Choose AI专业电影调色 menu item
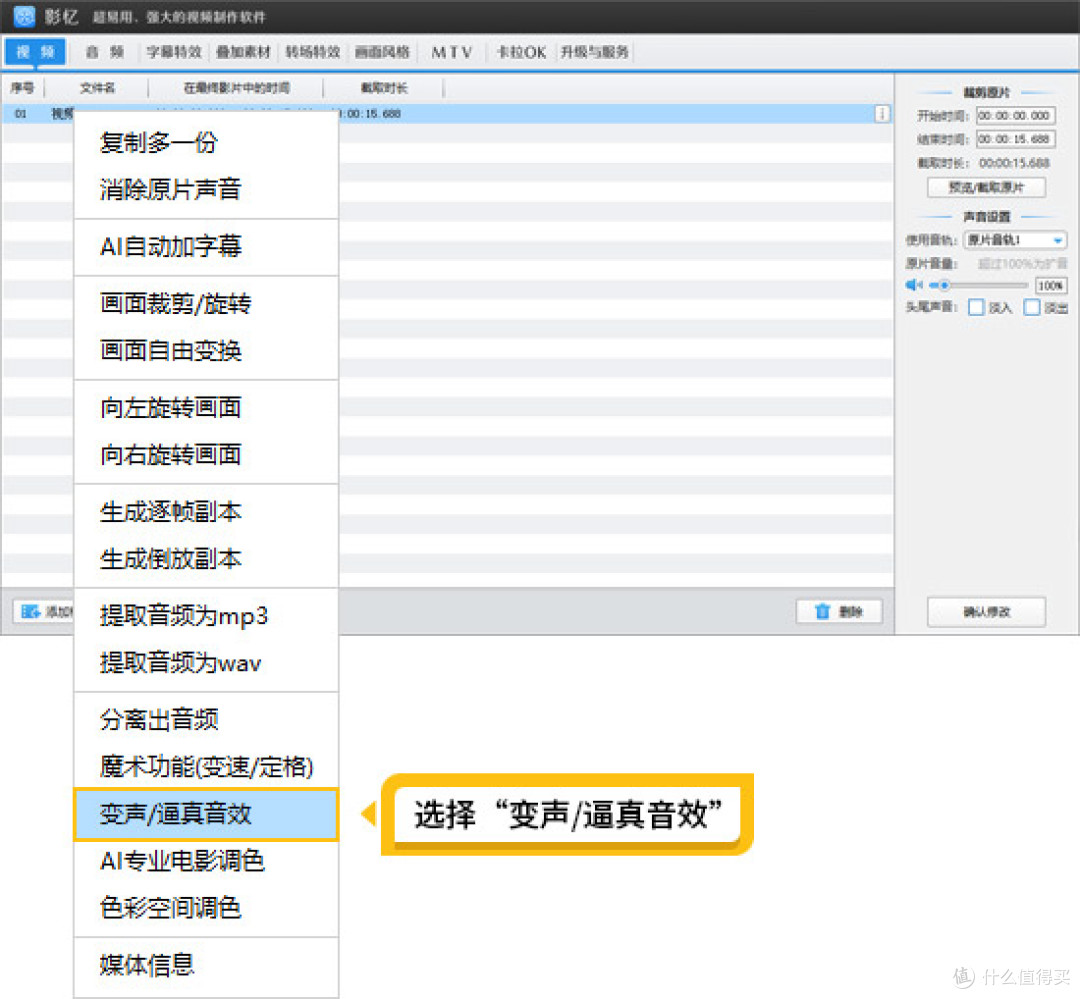The width and height of the screenshot is (1080, 999). [x=206, y=861]
